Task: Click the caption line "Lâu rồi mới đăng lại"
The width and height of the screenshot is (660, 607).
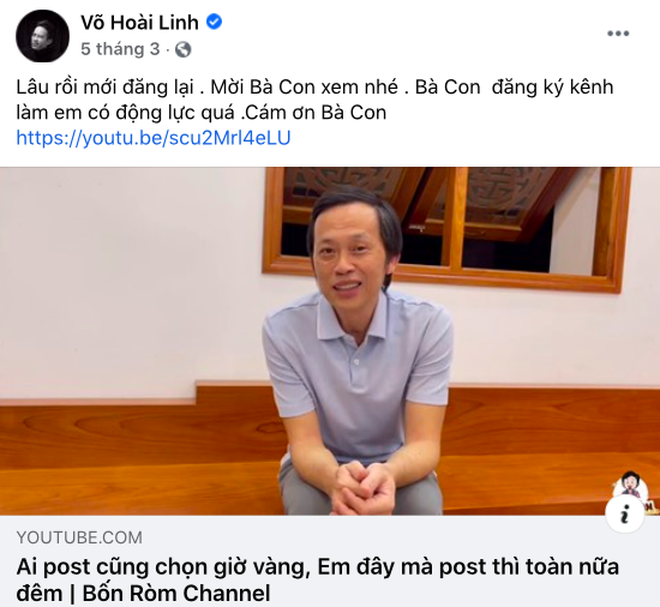Action: (105, 87)
